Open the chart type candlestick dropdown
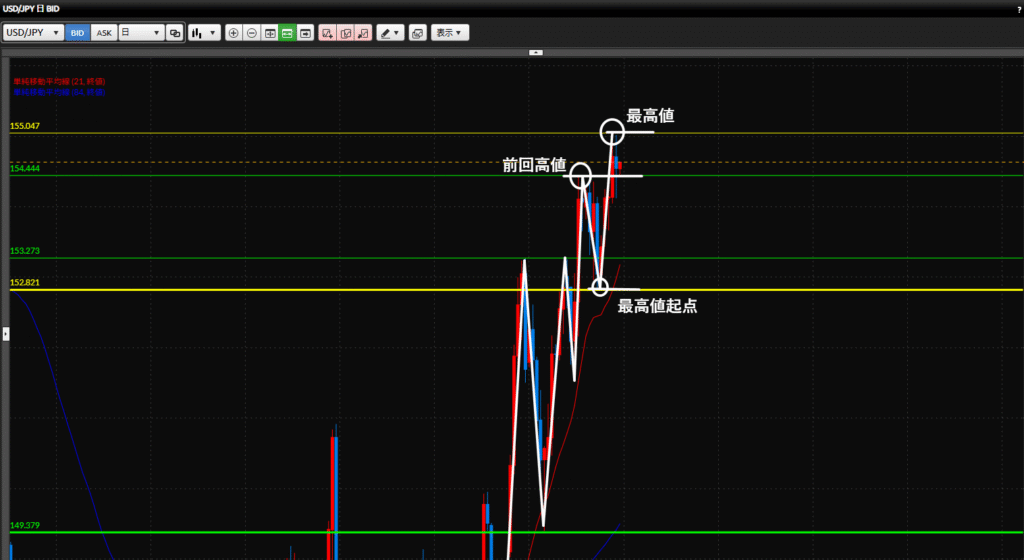Image resolution: width=1024 pixels, height=560 pixels. click(x=204, y=33)
